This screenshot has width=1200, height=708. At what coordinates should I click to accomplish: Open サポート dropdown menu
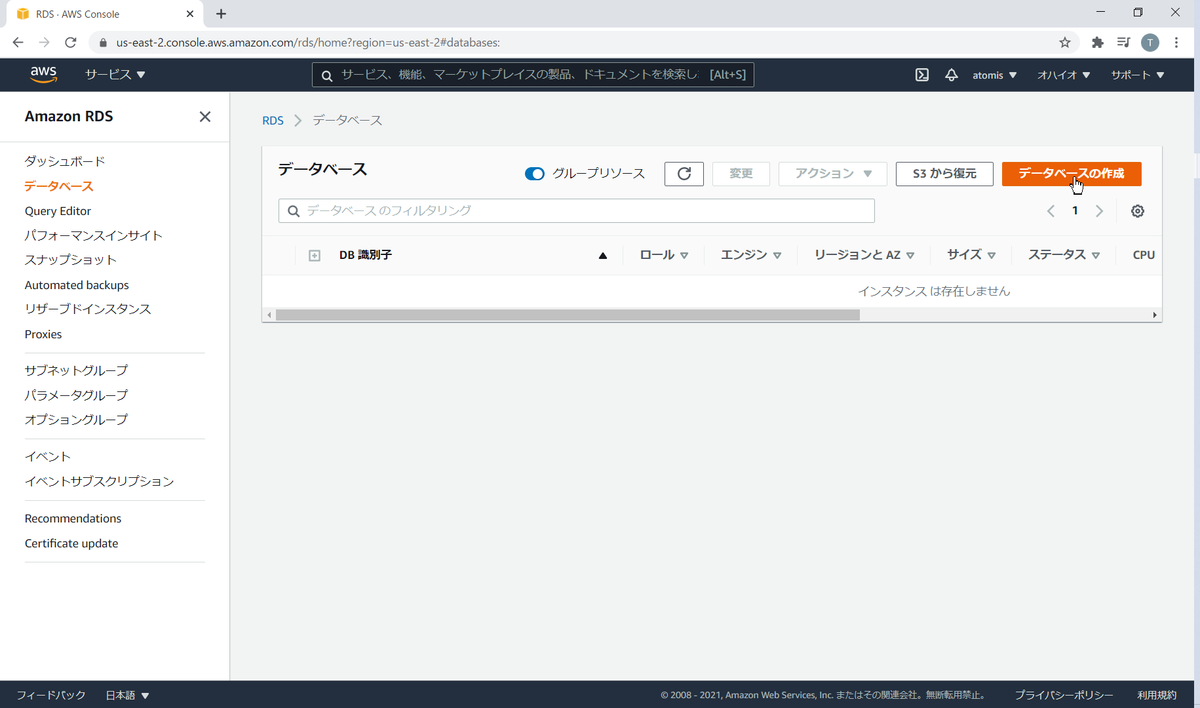click(x=1138, y=75)
